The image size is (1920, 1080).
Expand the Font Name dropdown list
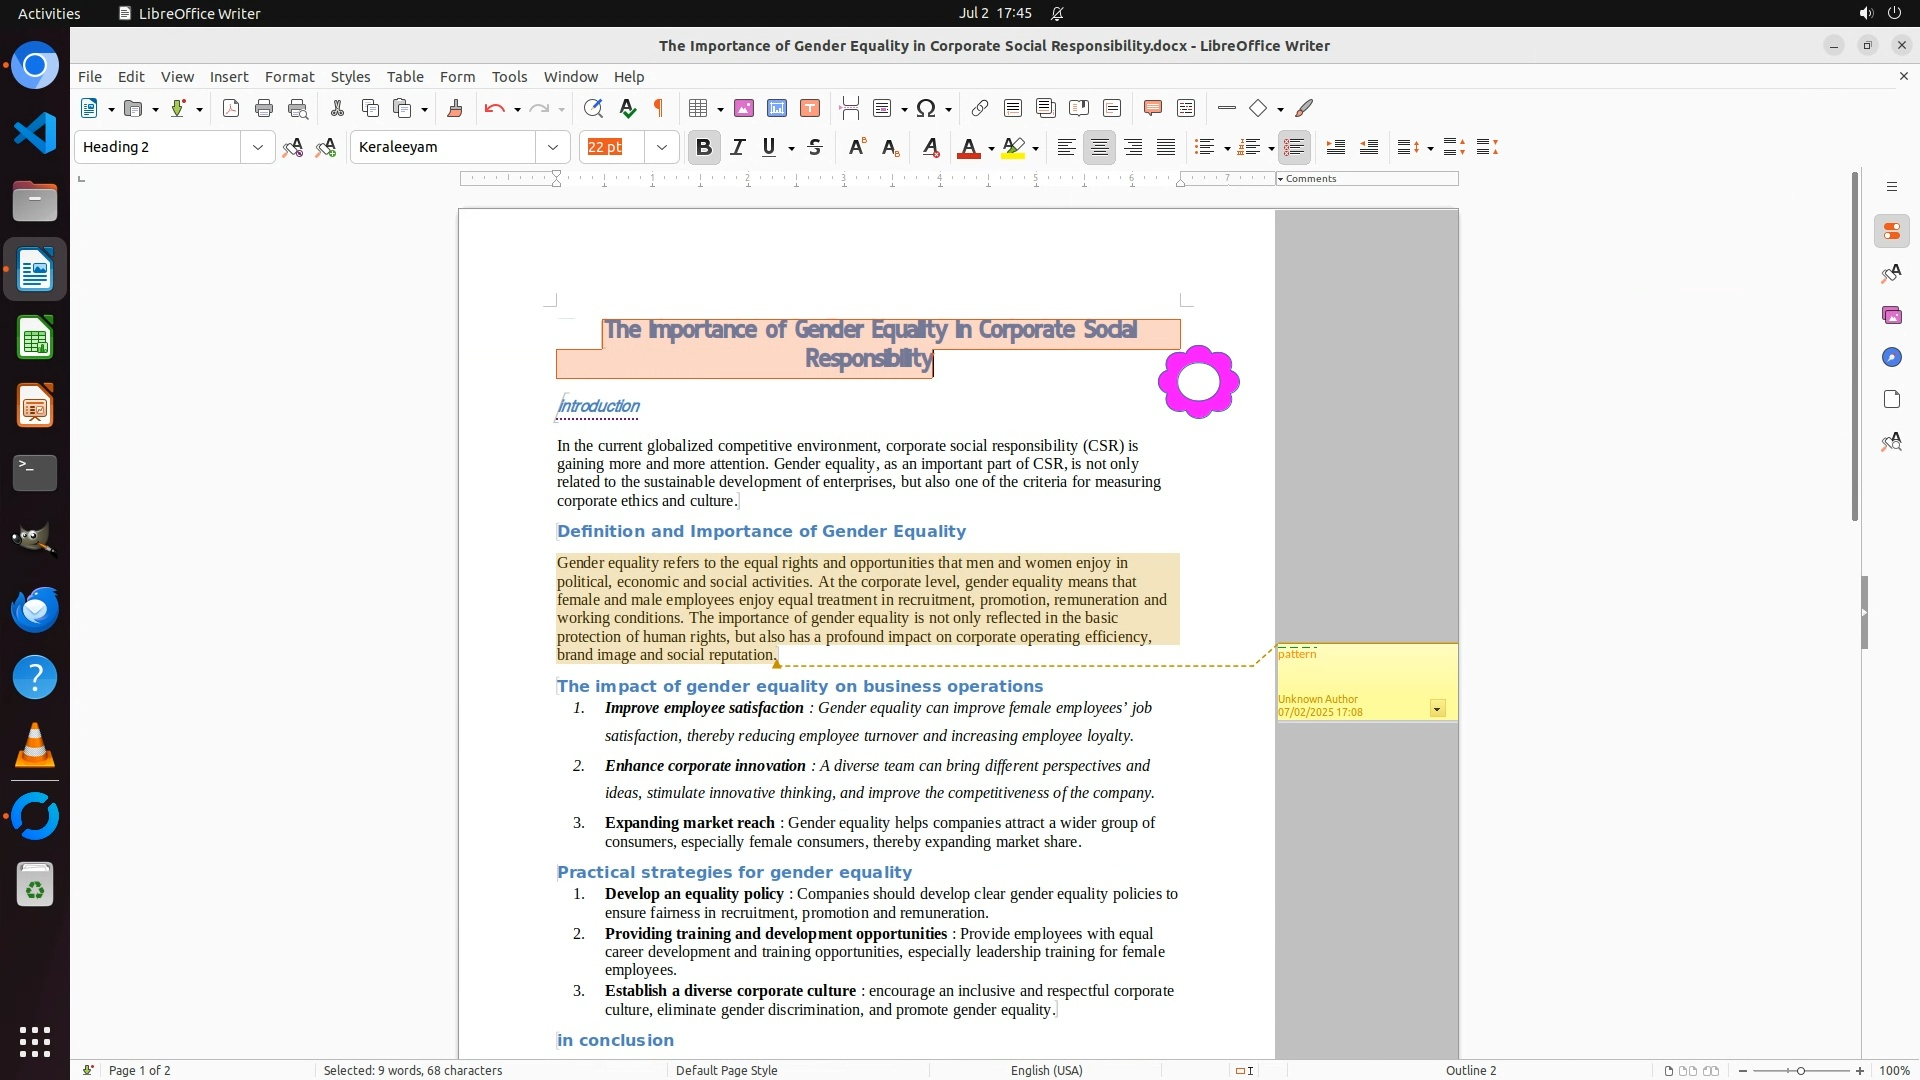click(x=553, y=147)
